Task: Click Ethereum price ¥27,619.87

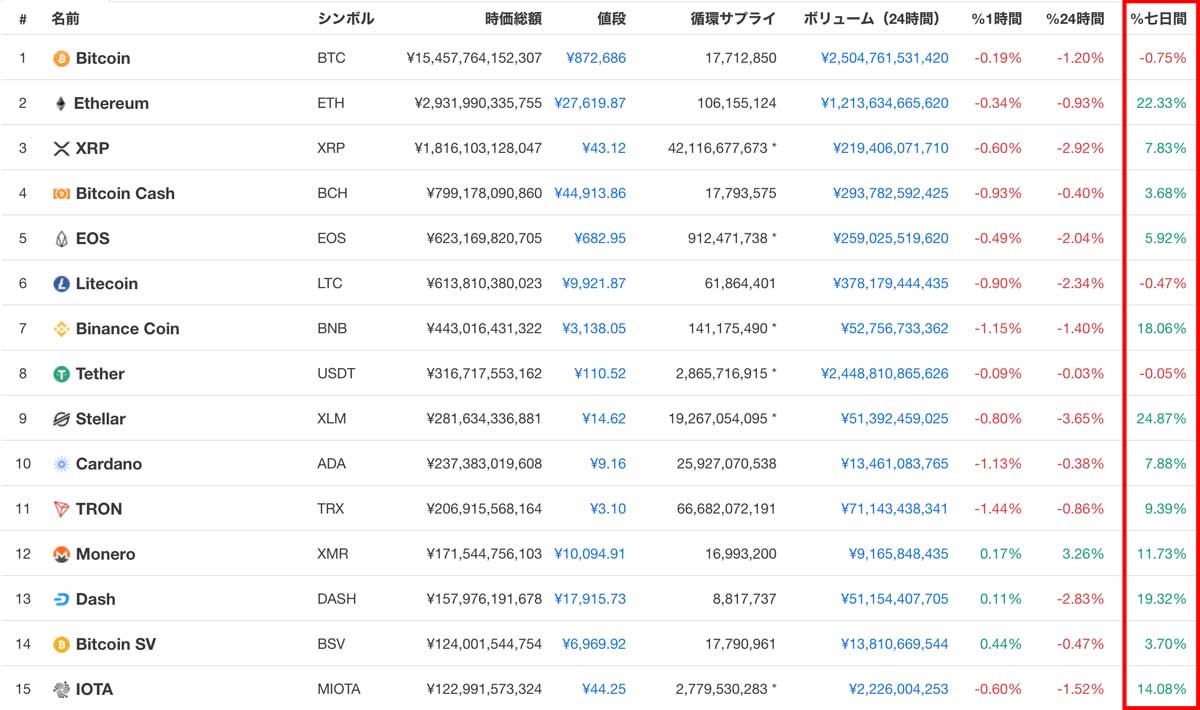Action: pos(591,103)
